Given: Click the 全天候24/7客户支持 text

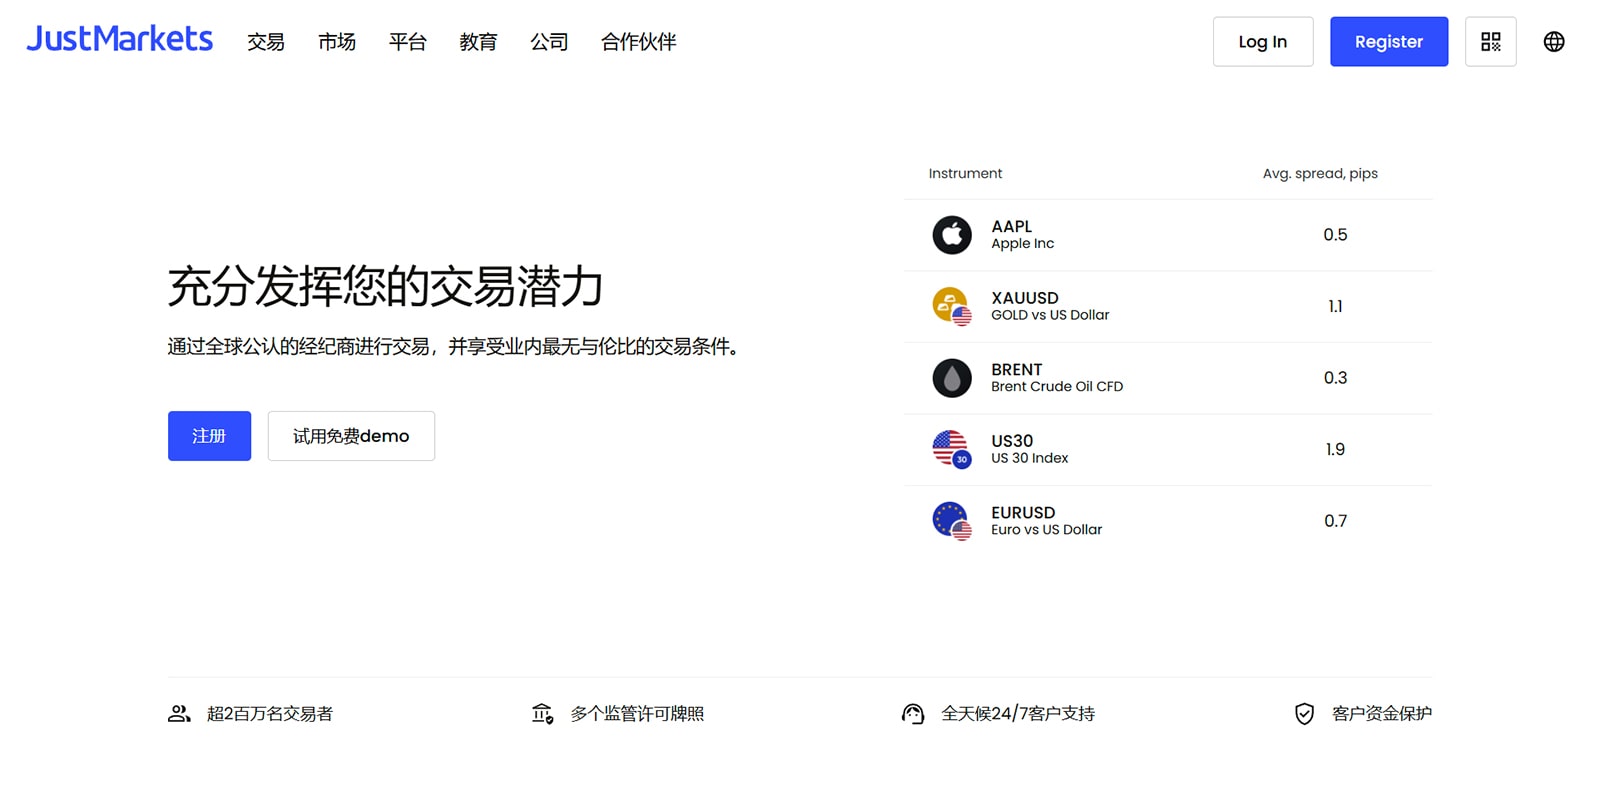Looking at the screenshot, I should 1018,714.
